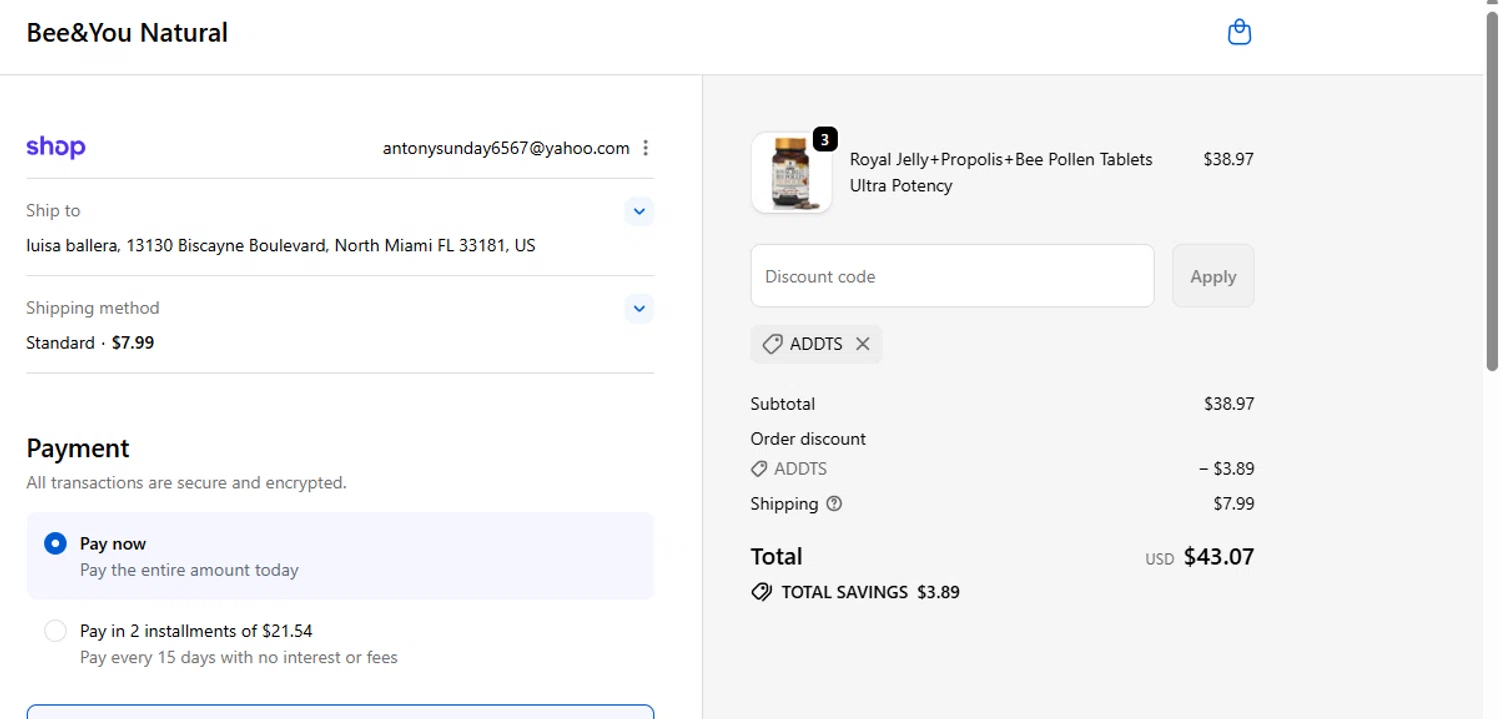
Task: Select Pay in 2 installments option
Action: click(x=55, y=631)
